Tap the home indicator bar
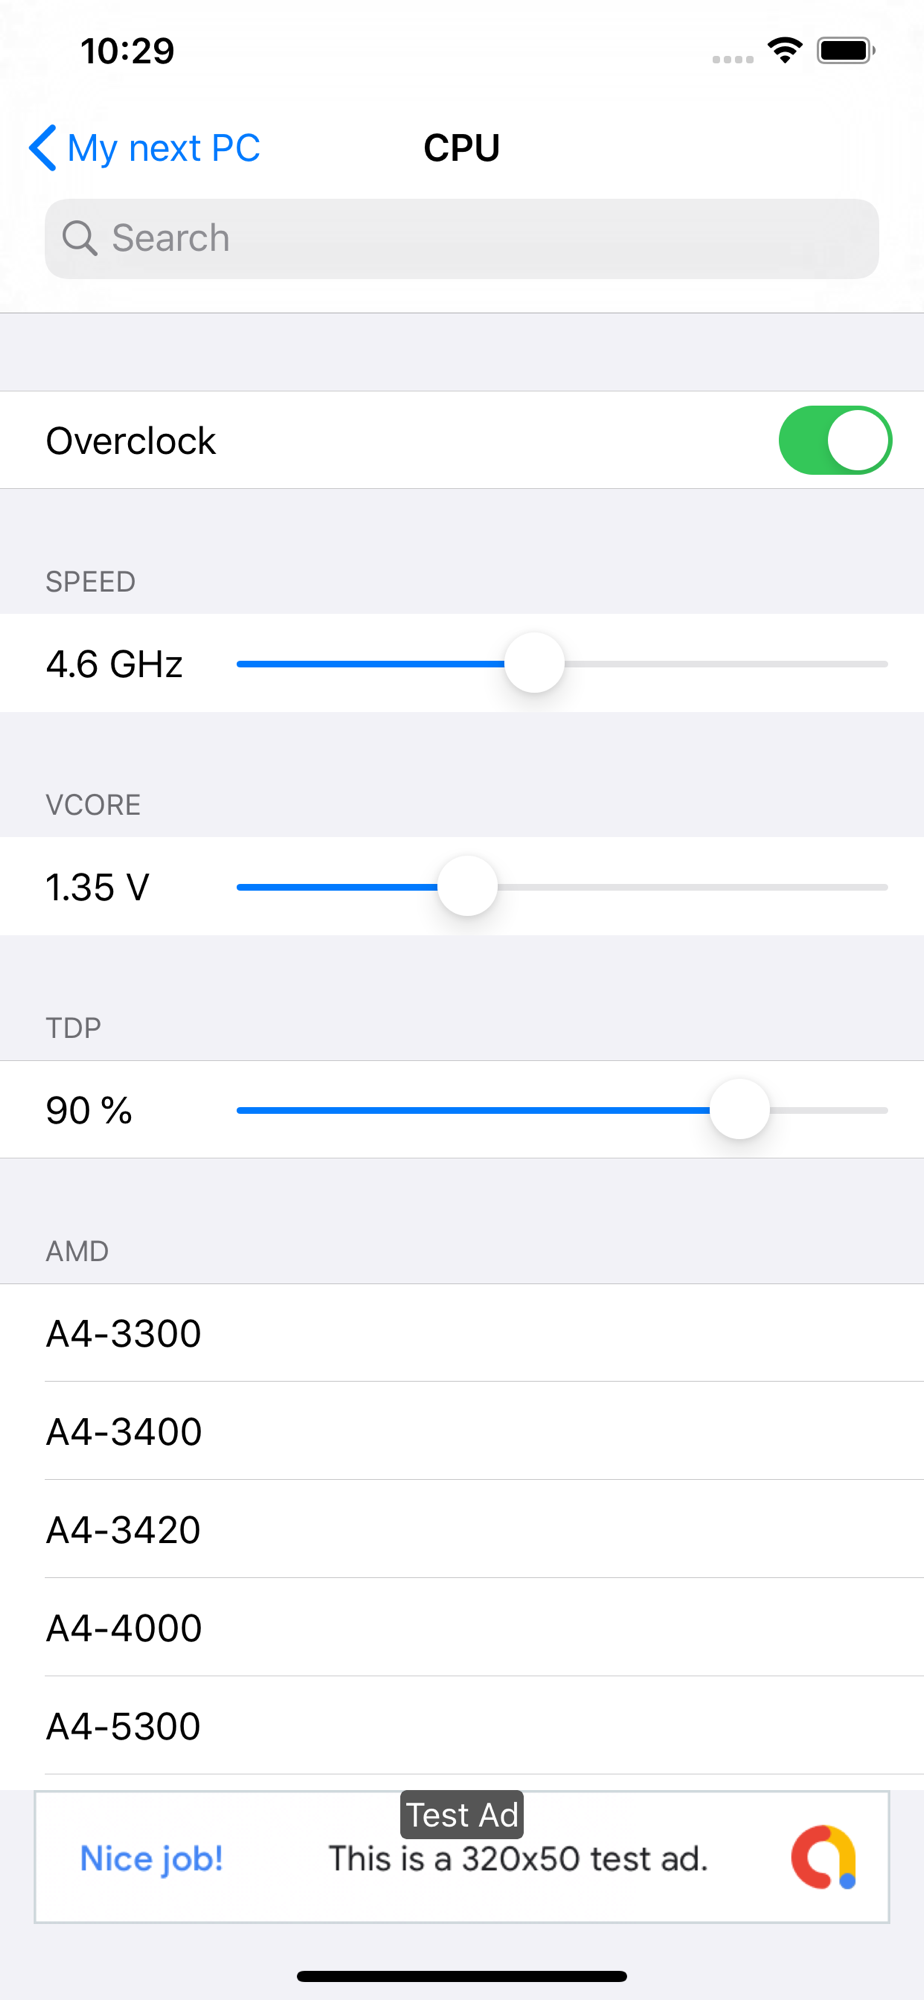The height and width of the screenshot is (2000, 924). (462, 1976)
